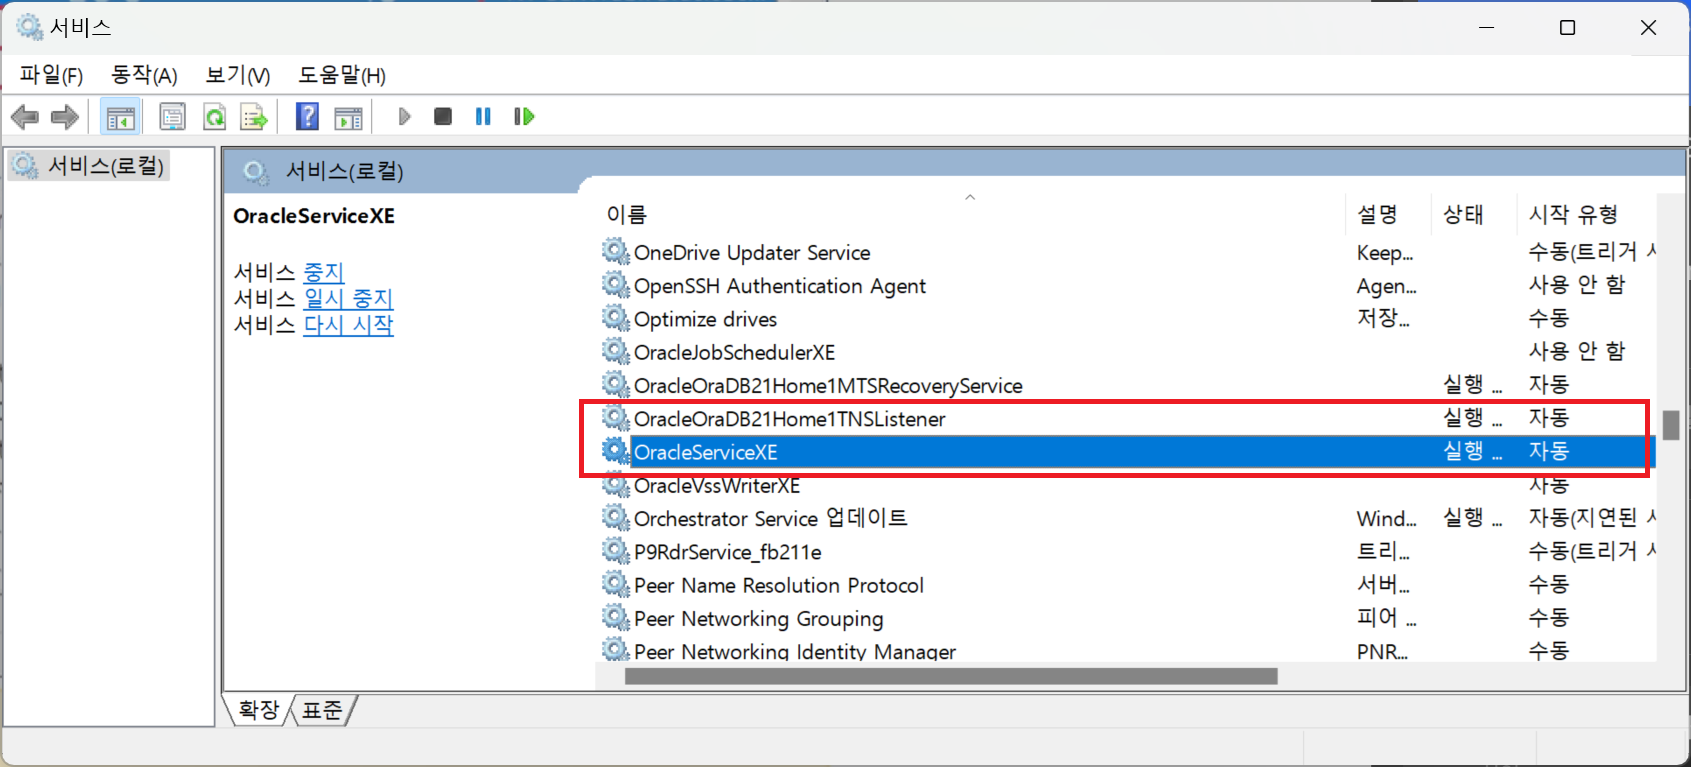This screenshot has width=1691, height=767.
Task: Select Peer Networking Identity Manager service
Action: (794, 651)
